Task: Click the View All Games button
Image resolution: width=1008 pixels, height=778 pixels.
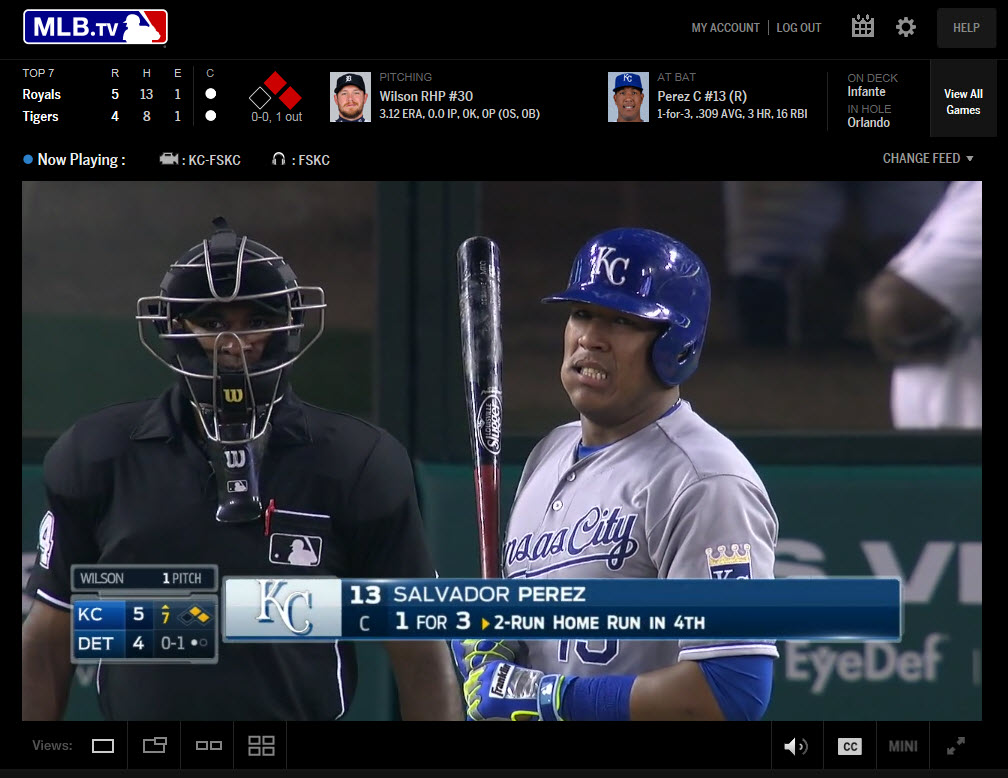Action: coord(963,102)
